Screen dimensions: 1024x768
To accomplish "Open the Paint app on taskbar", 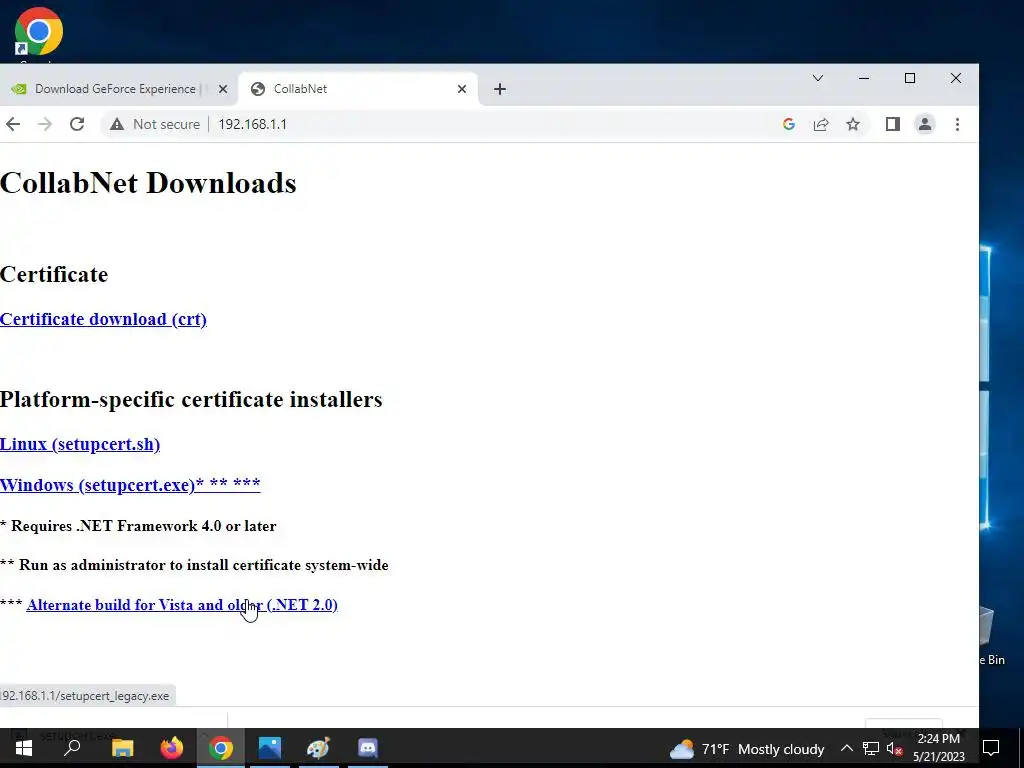I will tap(319, 748).
